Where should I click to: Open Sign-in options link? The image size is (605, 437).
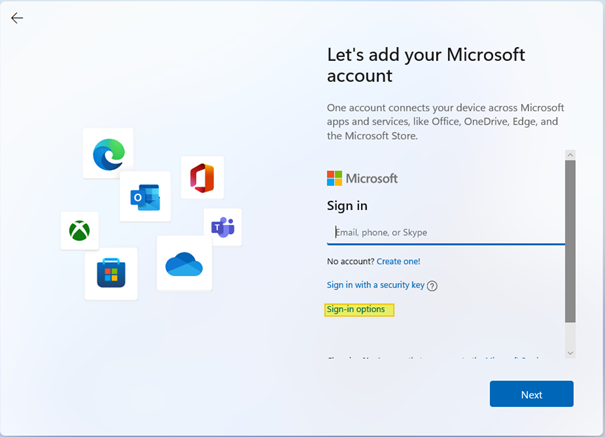coord(356,309)
